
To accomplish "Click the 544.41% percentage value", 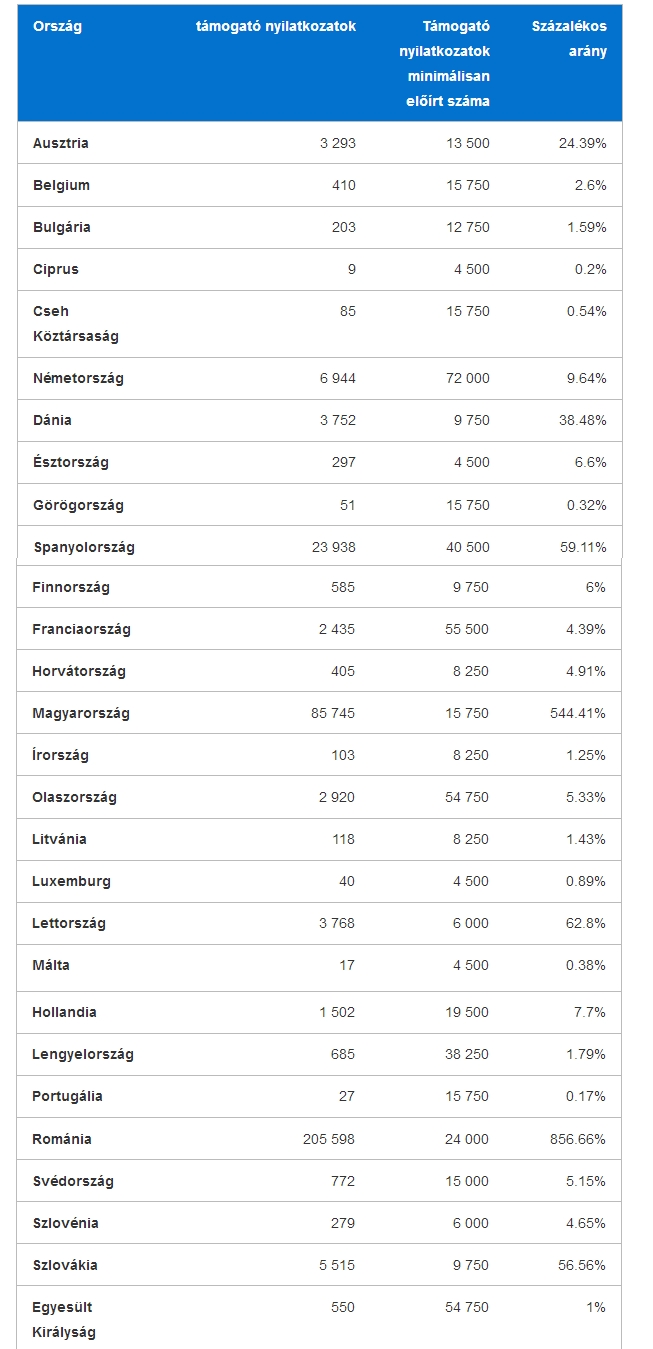I will coord(577,713).
